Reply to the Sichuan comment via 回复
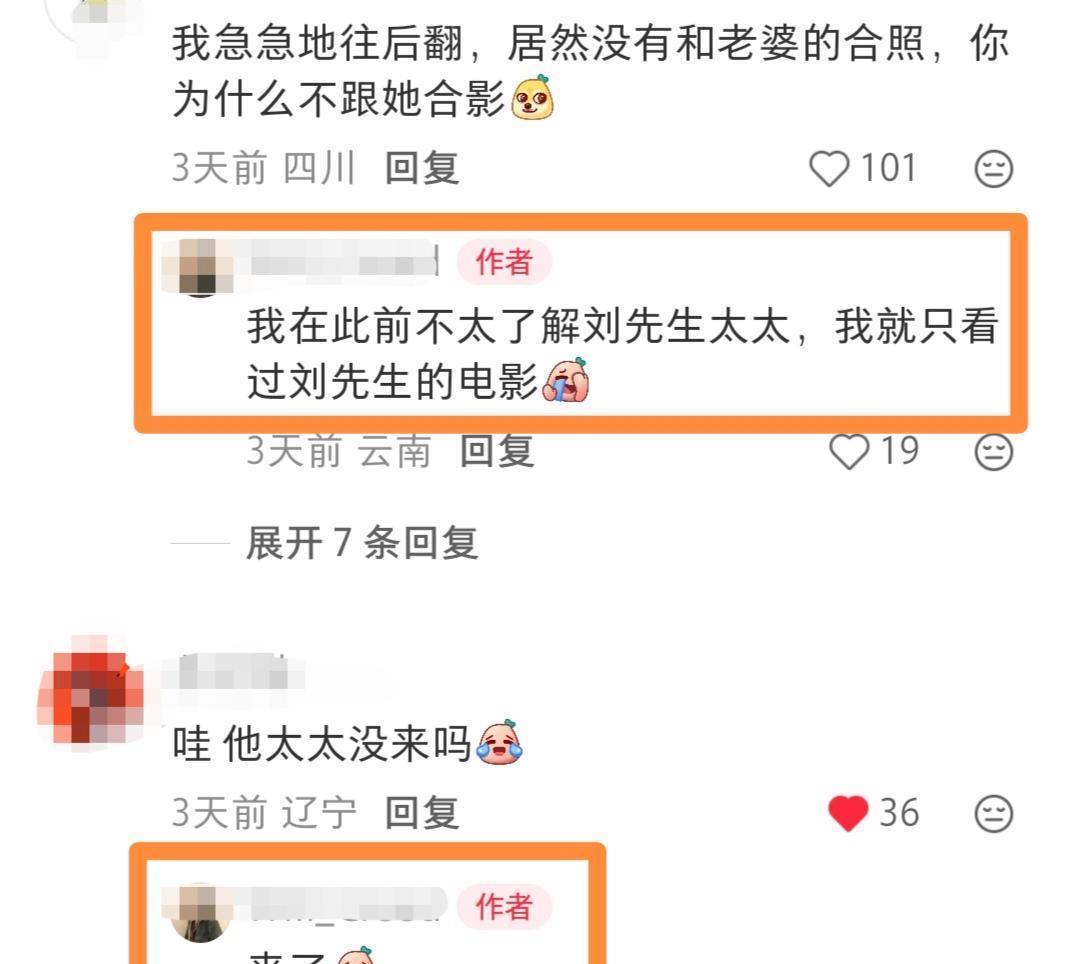Viewport: 1079px width, 964px height. point(422,169)
